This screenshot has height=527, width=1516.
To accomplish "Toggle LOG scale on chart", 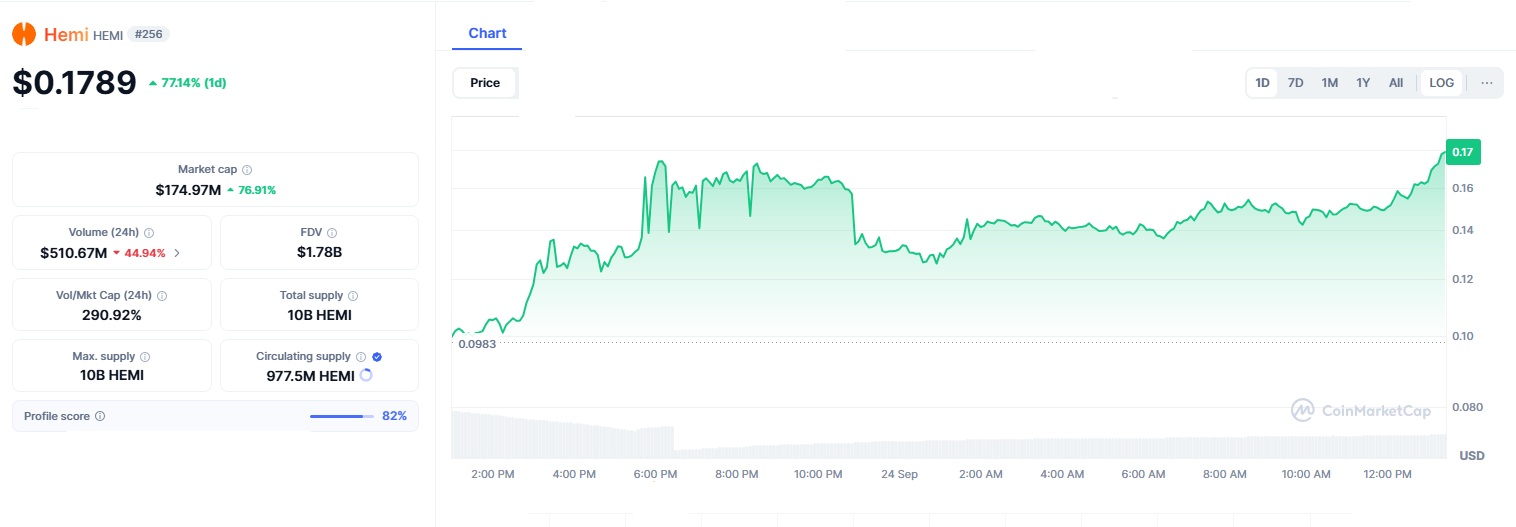I will coord(1442,83).
